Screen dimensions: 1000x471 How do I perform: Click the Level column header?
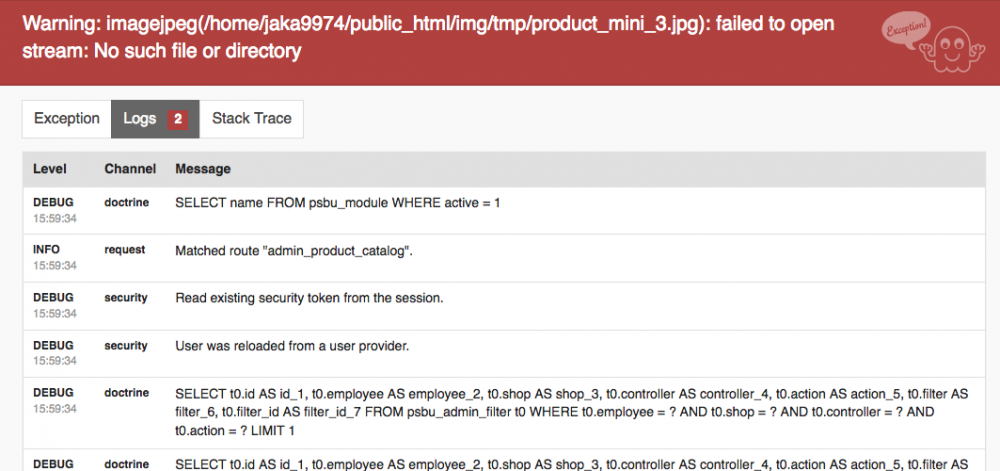50,169
